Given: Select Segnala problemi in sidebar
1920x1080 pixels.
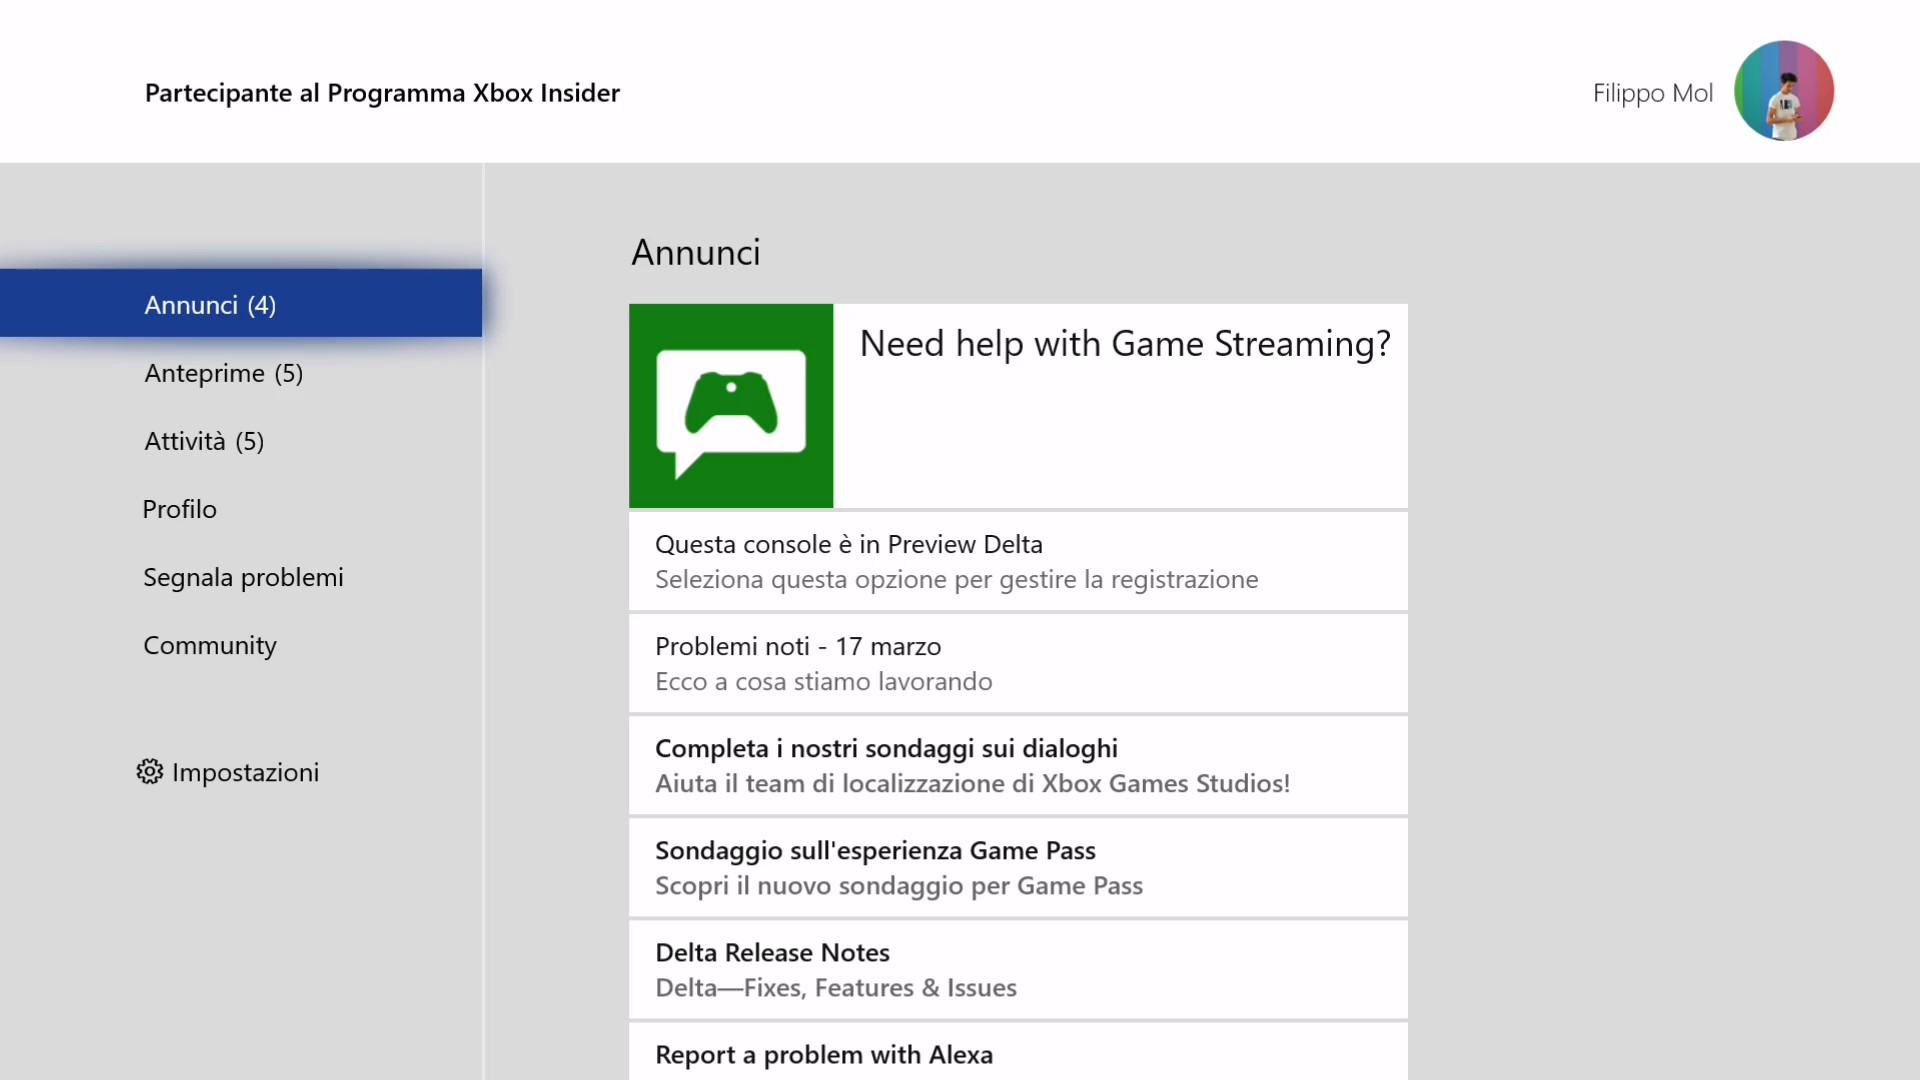Looking at the screenshot, I should (243, 577).
